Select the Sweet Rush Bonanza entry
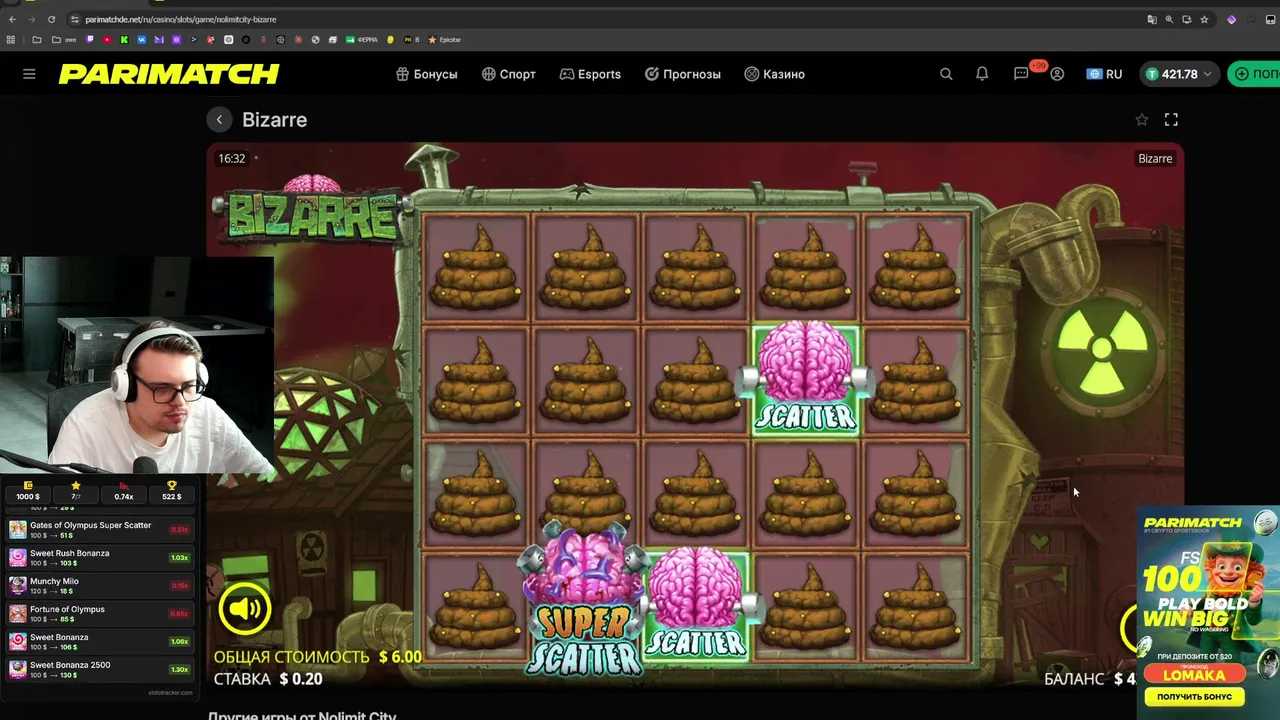 pos(98,556)
